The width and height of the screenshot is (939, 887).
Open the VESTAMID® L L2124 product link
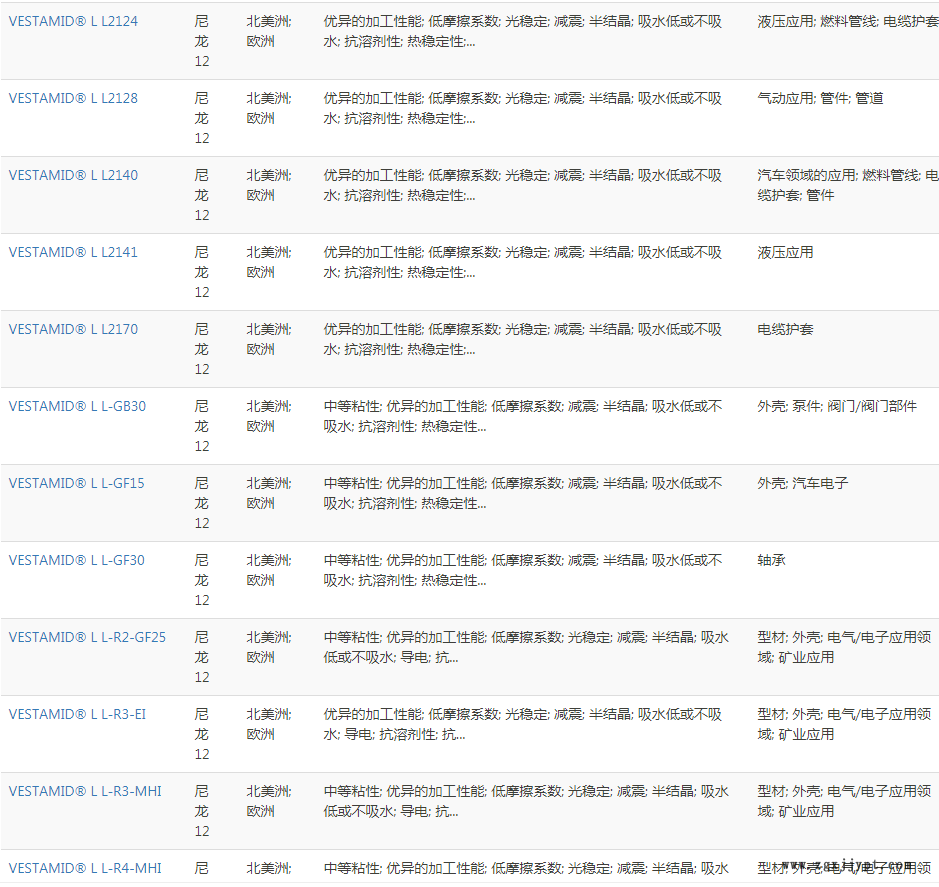tap(73, 22)
